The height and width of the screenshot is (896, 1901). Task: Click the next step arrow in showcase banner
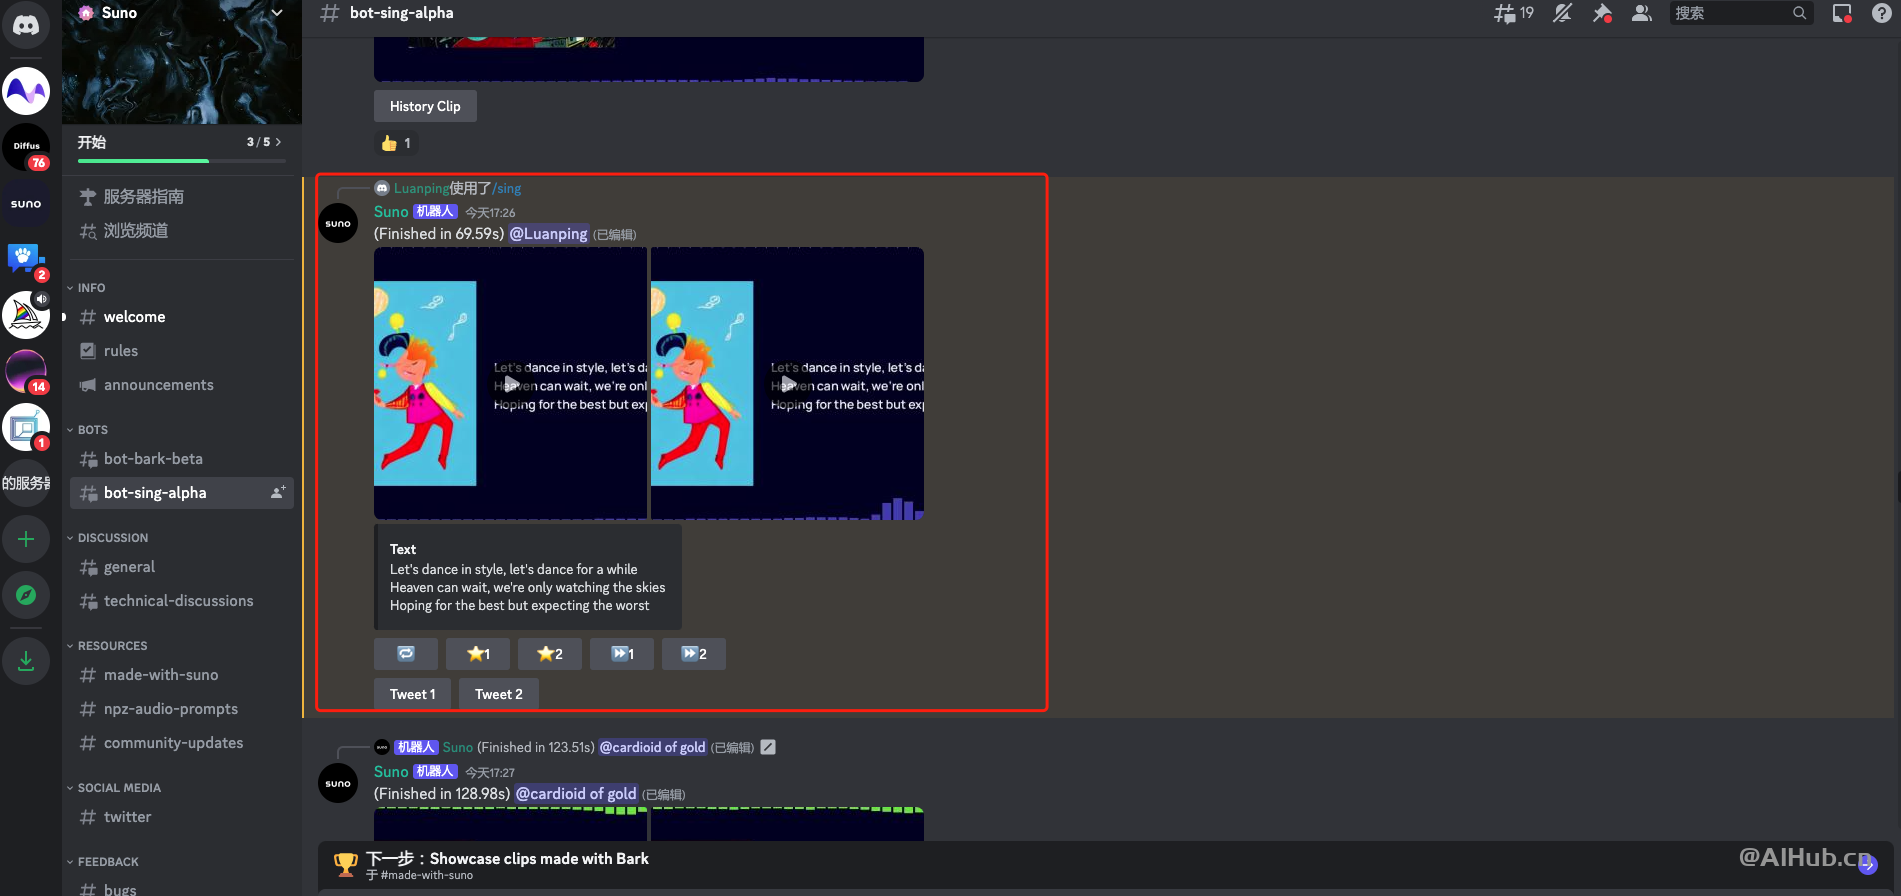point(1868,865)
